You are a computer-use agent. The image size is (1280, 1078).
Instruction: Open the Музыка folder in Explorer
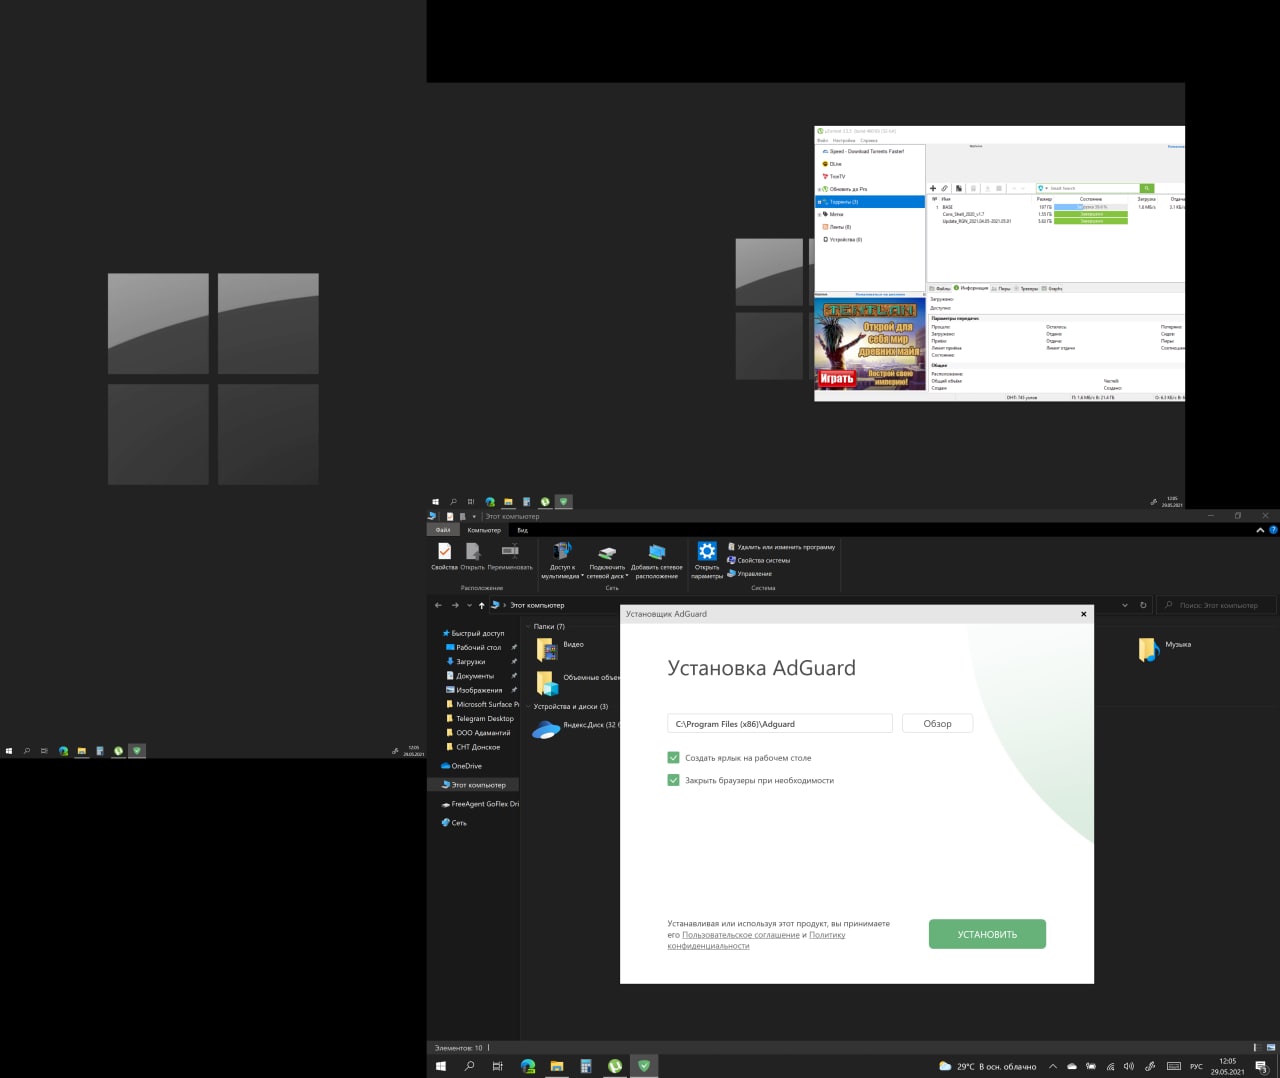1165,650
